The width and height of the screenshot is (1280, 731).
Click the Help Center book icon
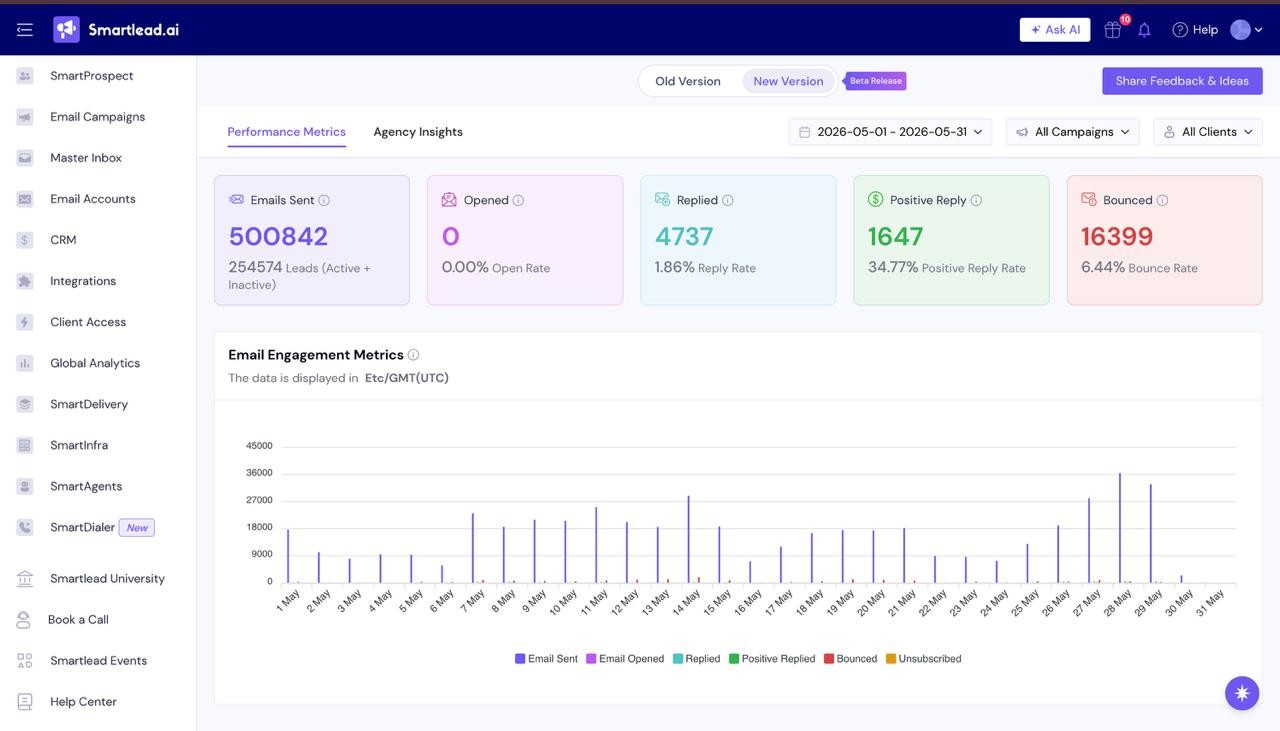pyautogui.click(x=25, y=702)
